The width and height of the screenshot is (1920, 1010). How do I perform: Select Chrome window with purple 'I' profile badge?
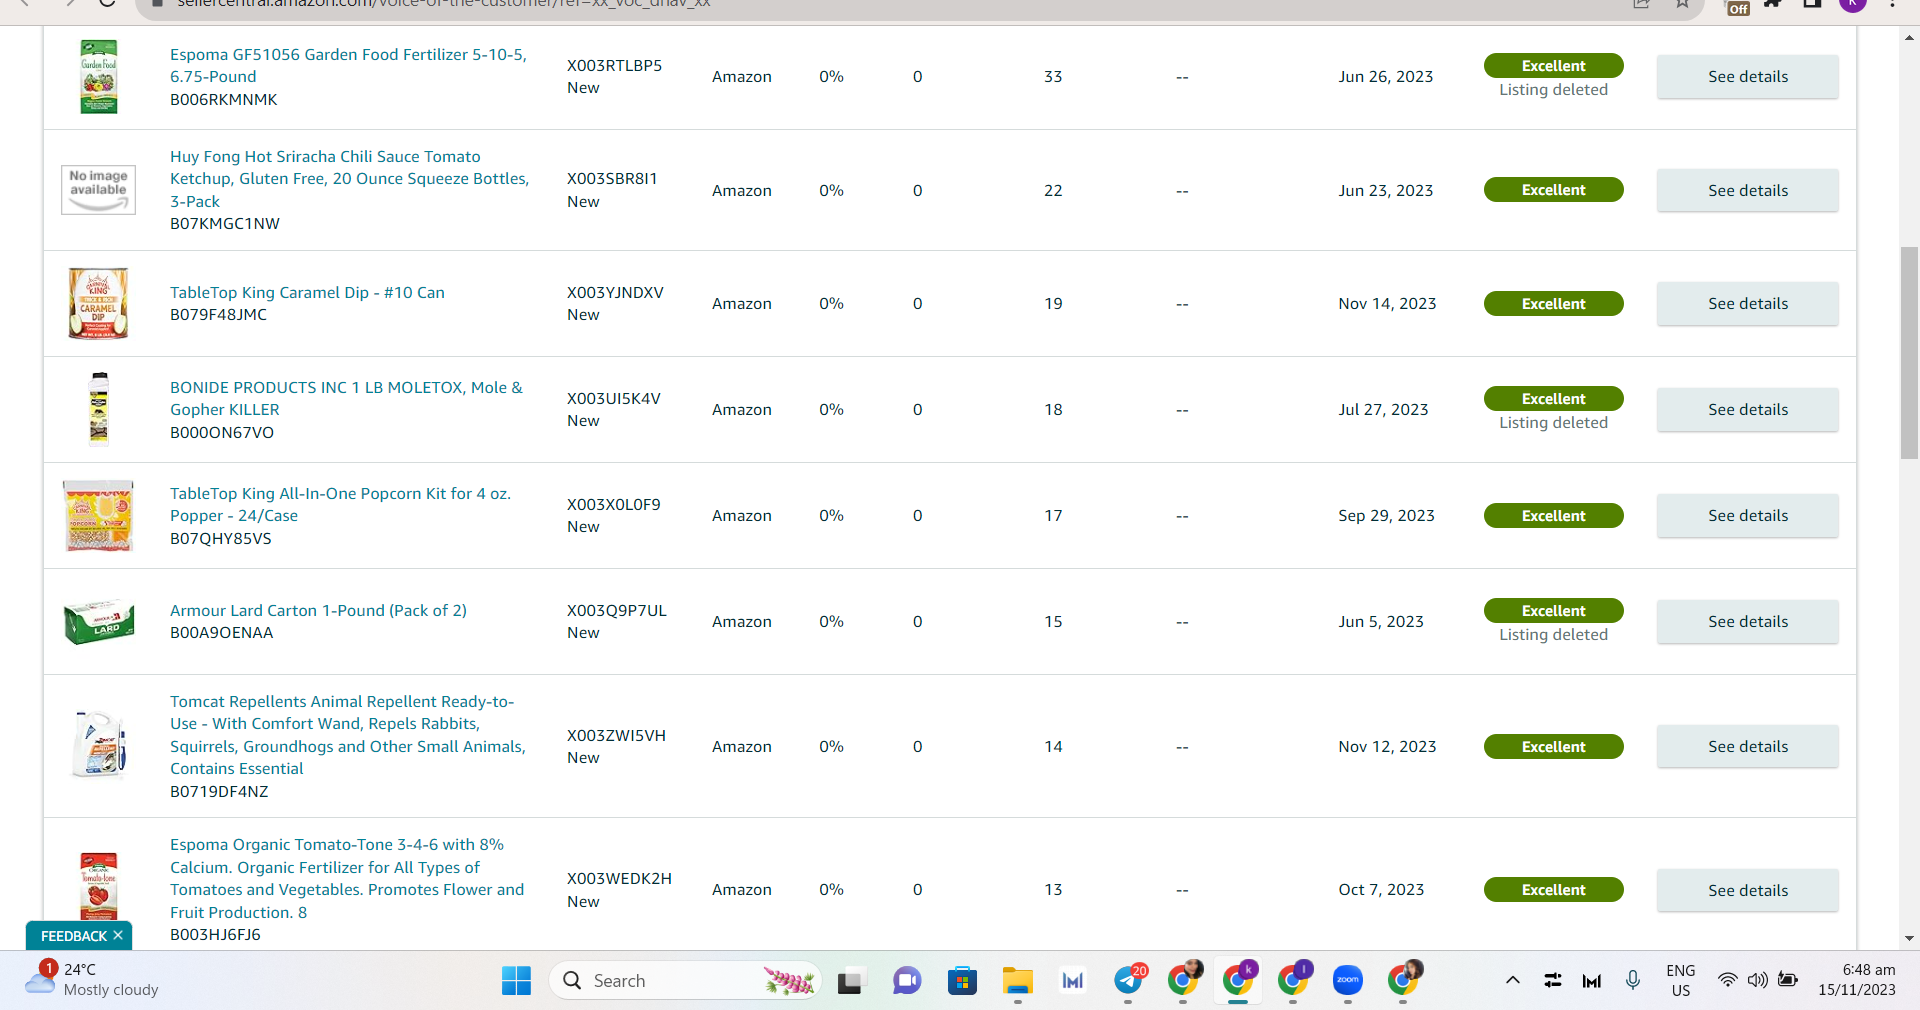pyautogui.click(x=1293, y=981)
